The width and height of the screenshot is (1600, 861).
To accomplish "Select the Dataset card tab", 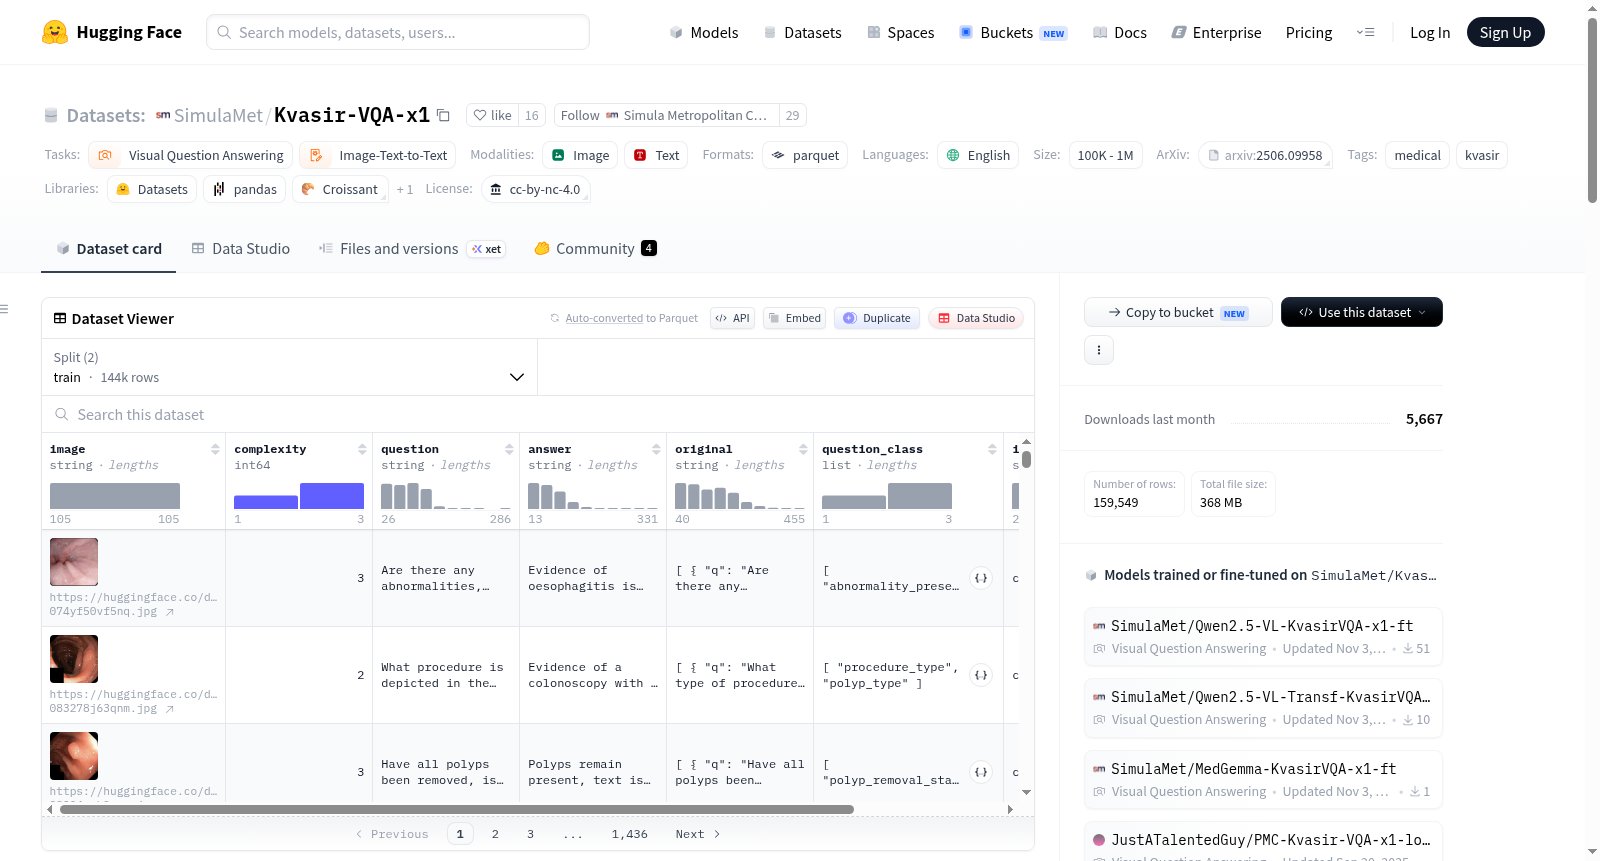I will coord(109,249).
